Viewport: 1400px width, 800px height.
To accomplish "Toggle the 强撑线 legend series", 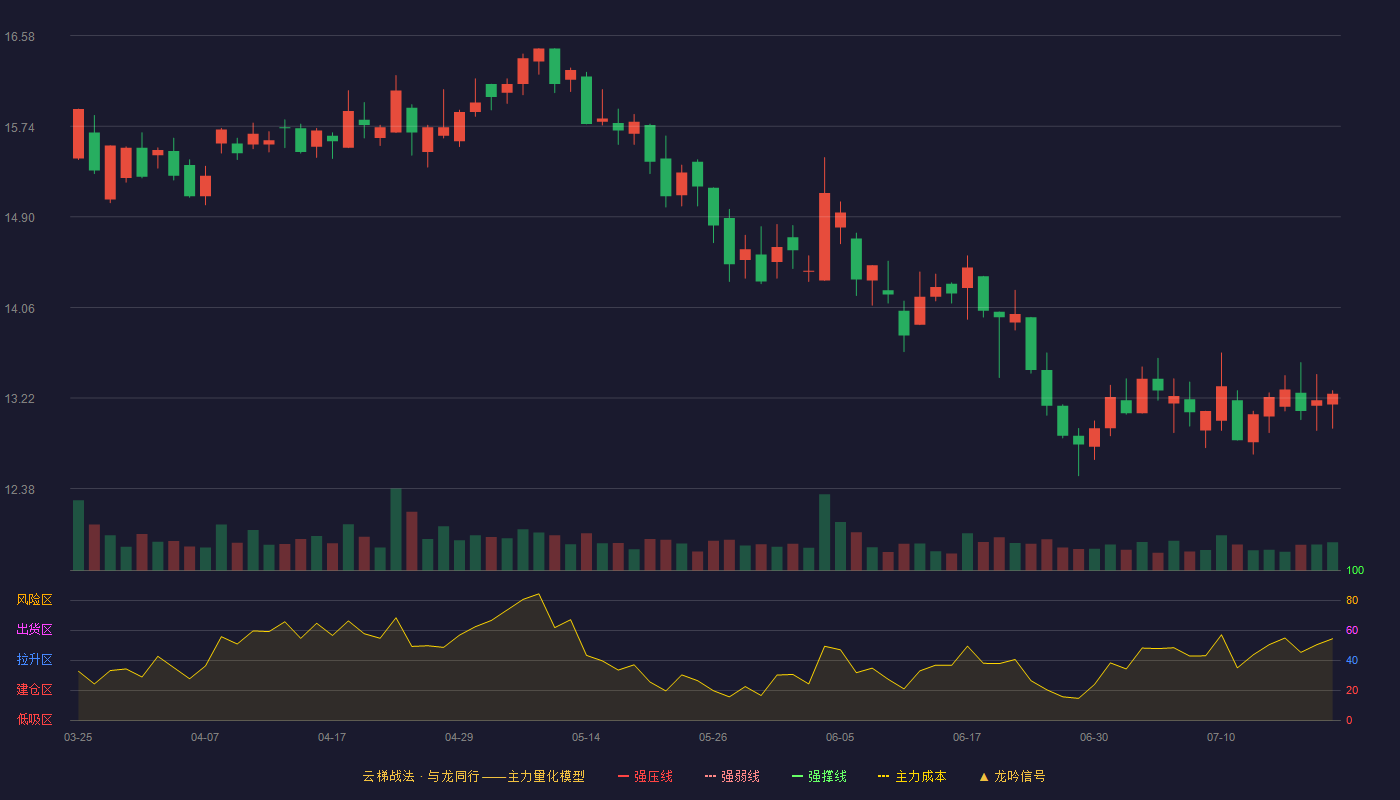I will tap(819, 776).
